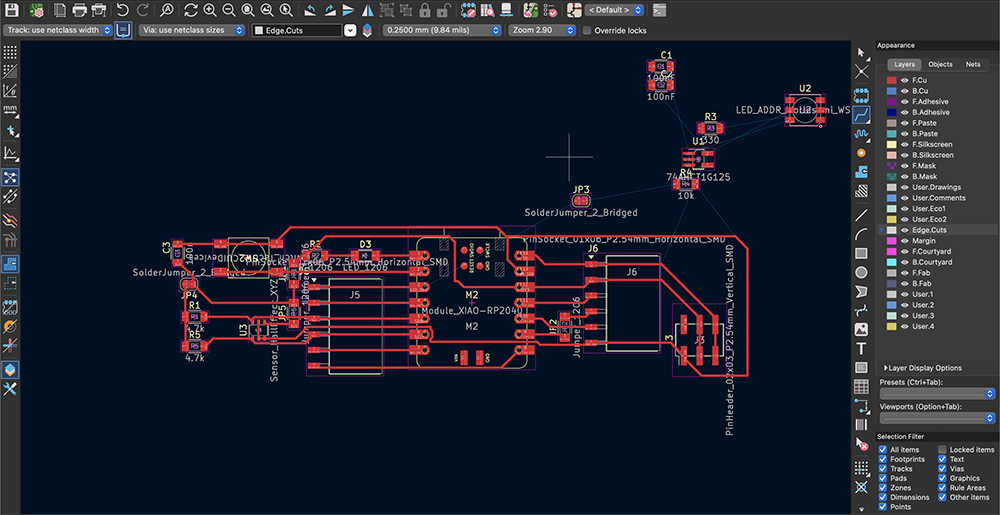Viewport: 1000px width, 515px height.
Task: Uncheck Vias selection filter
Action: 943,469
